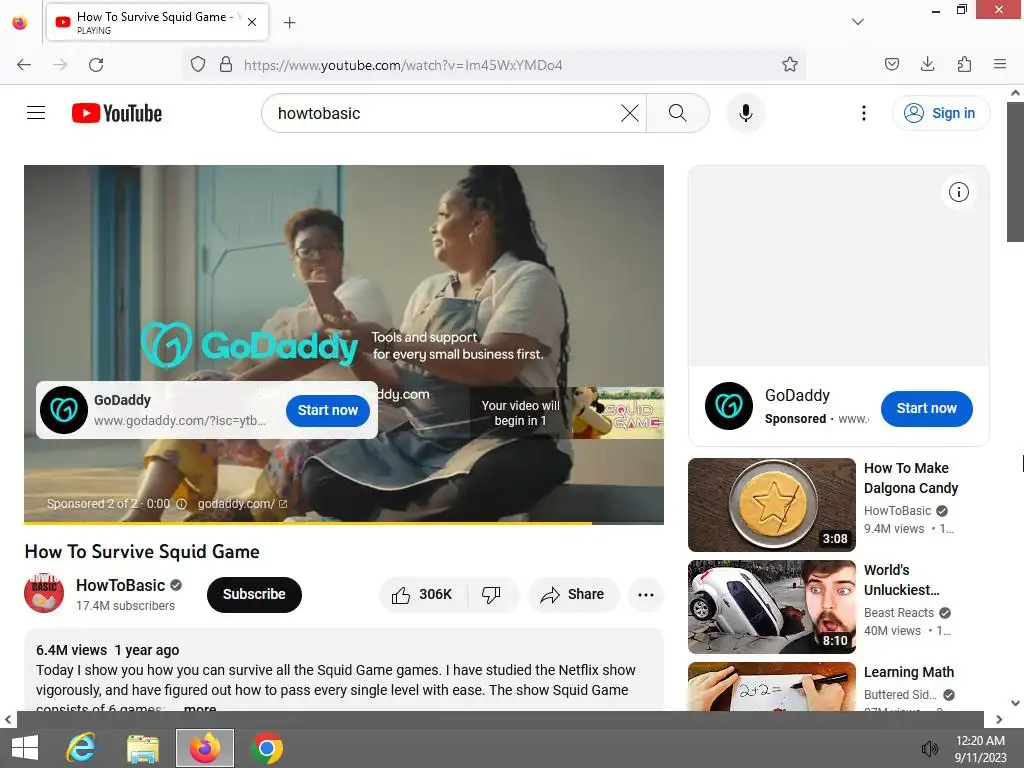Open Firefox downloads panel
This screenshot has width=1024, height=768.
pos(927,65)
